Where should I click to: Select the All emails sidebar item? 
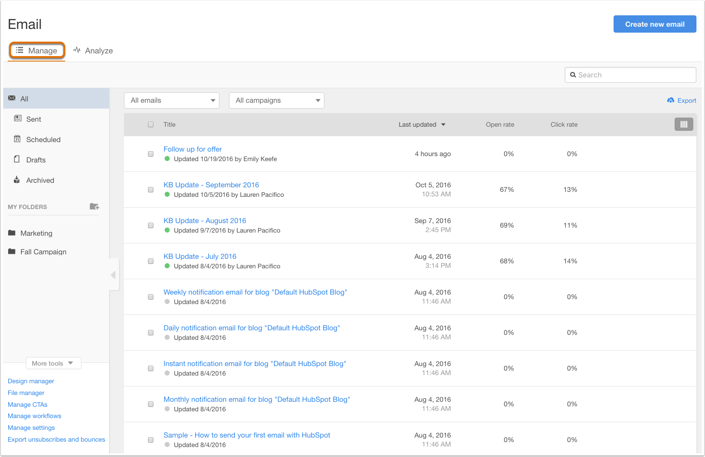pyautogui.click(x=56, y=99)
